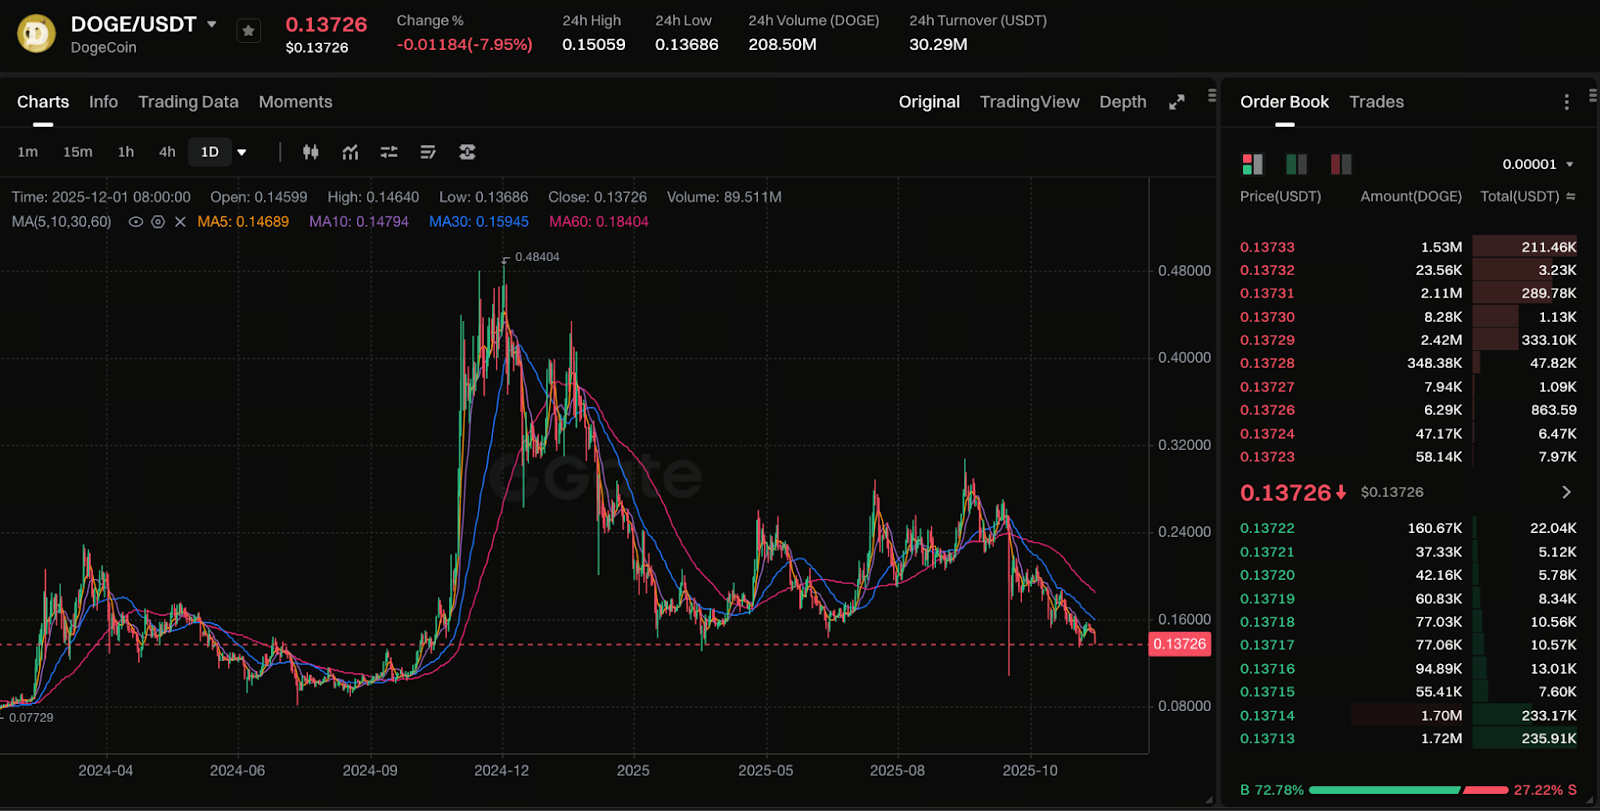
Task: Click the MA60: 0.18404 label
Action: pyautogui.click(x=599, y=222)
